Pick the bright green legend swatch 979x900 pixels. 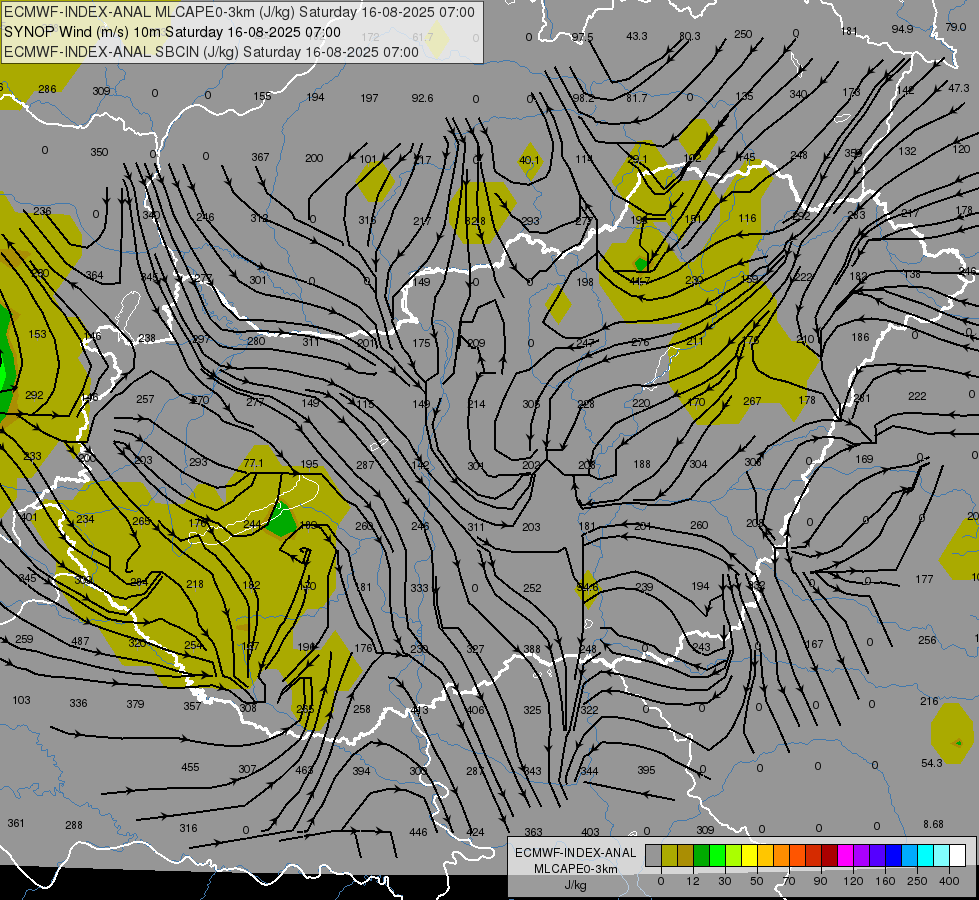click(x=717, y=855)
